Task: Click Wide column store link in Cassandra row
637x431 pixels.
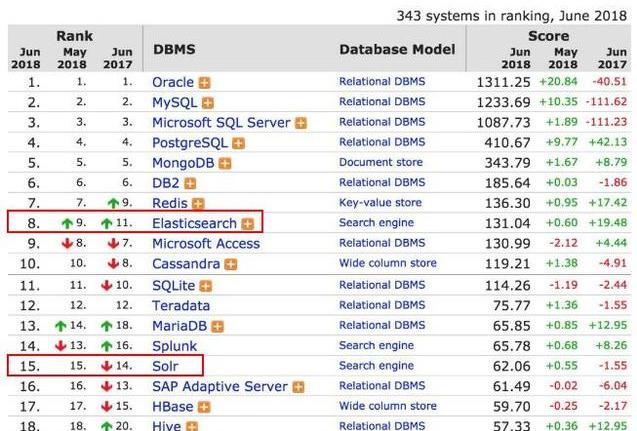Action: click(x=388, y=263)
